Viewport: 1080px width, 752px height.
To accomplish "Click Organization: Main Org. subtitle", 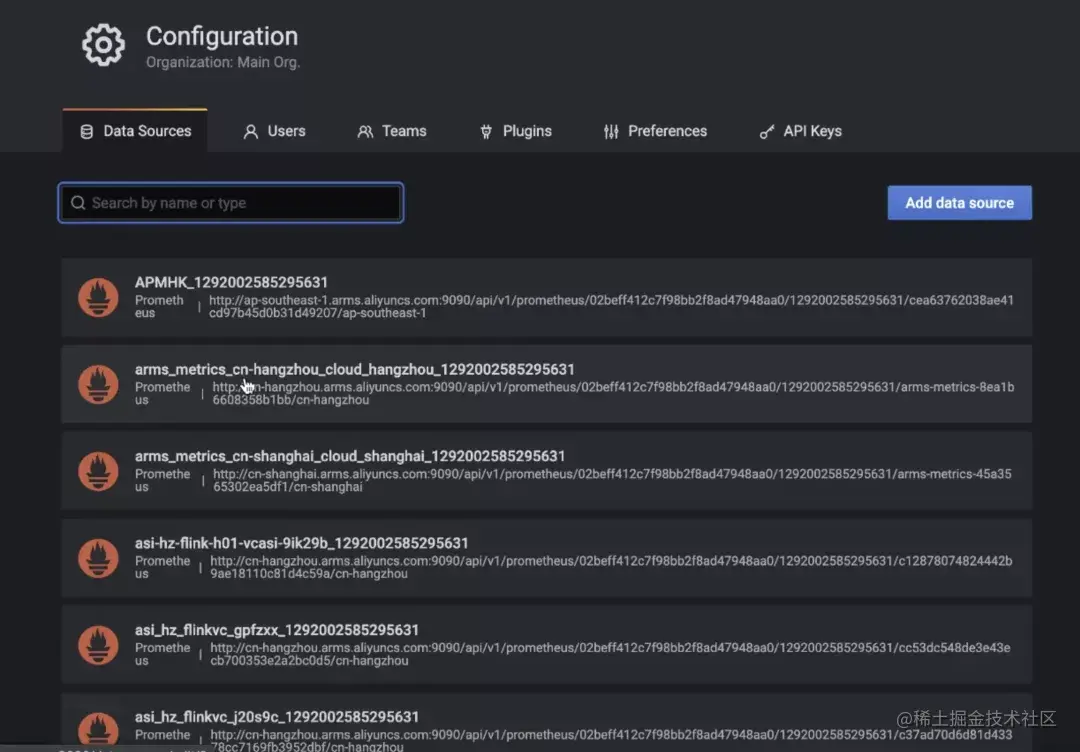I will (223, 62).
